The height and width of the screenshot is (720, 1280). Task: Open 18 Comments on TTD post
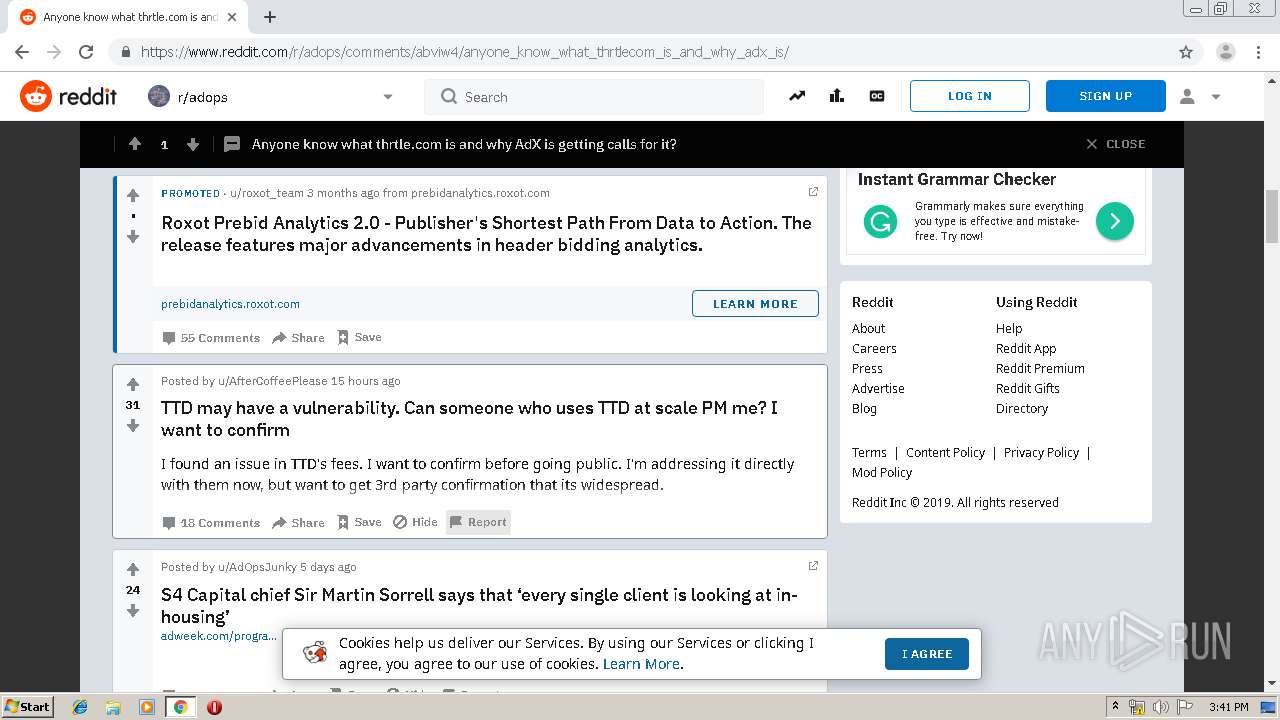[x=211, y=522]
